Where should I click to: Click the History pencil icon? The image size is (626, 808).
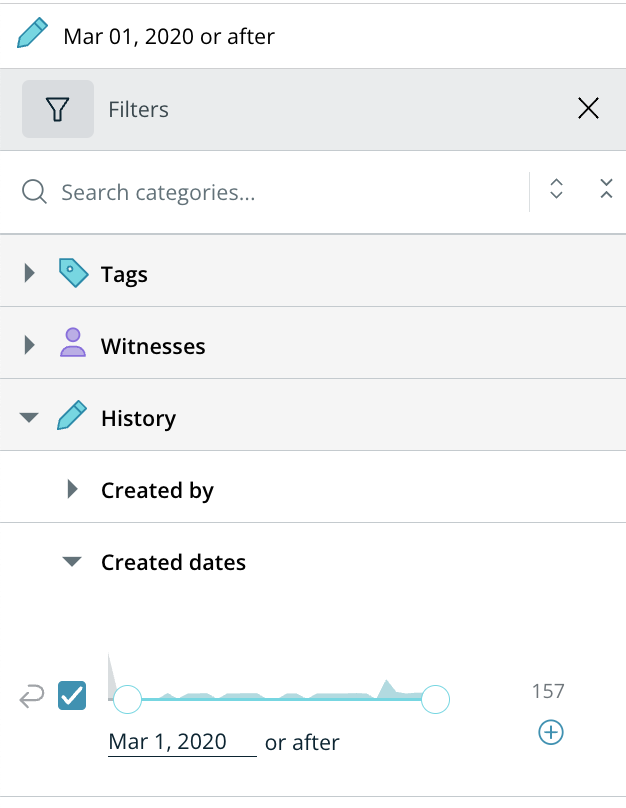click(73, 417)
